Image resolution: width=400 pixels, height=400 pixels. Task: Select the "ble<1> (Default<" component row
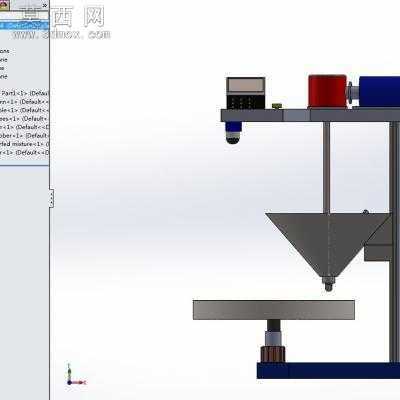tap(24, 110)
